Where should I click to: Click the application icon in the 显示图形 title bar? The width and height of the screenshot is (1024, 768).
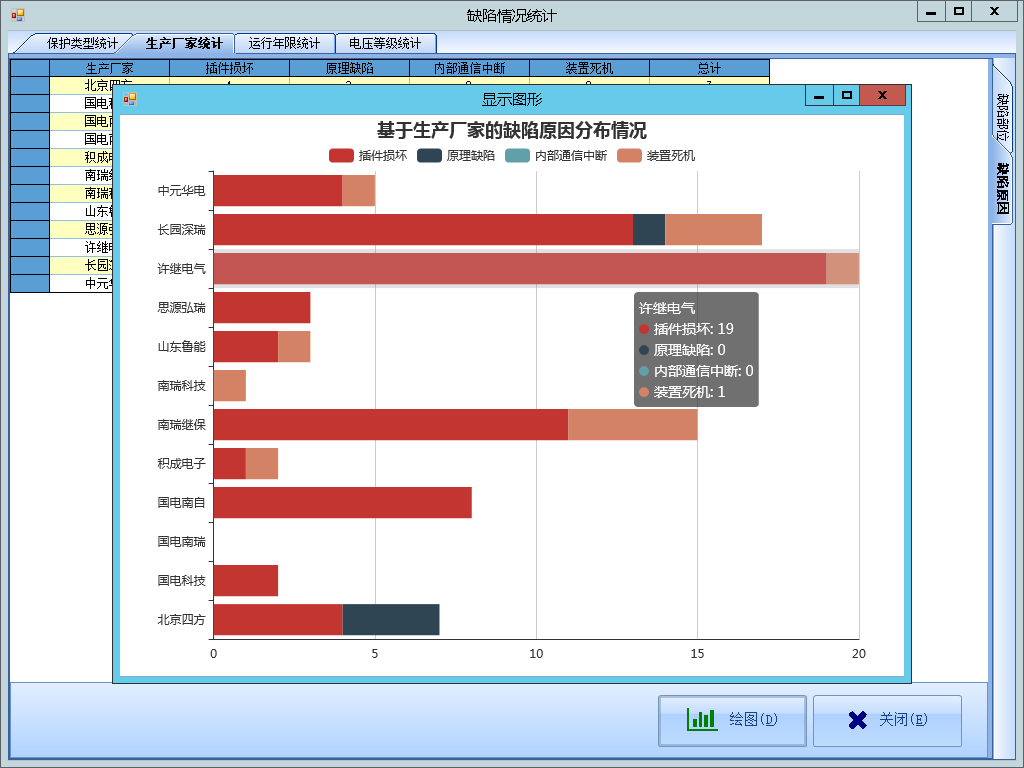pyautogui.click(x=128, y=94)
